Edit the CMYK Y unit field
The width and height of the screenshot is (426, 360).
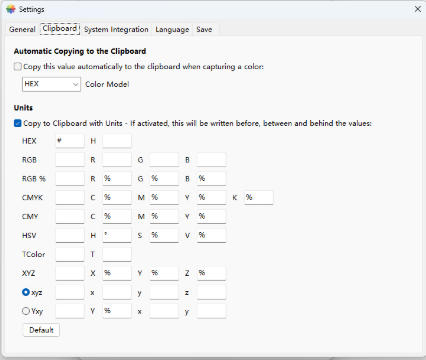pos(211,197)
